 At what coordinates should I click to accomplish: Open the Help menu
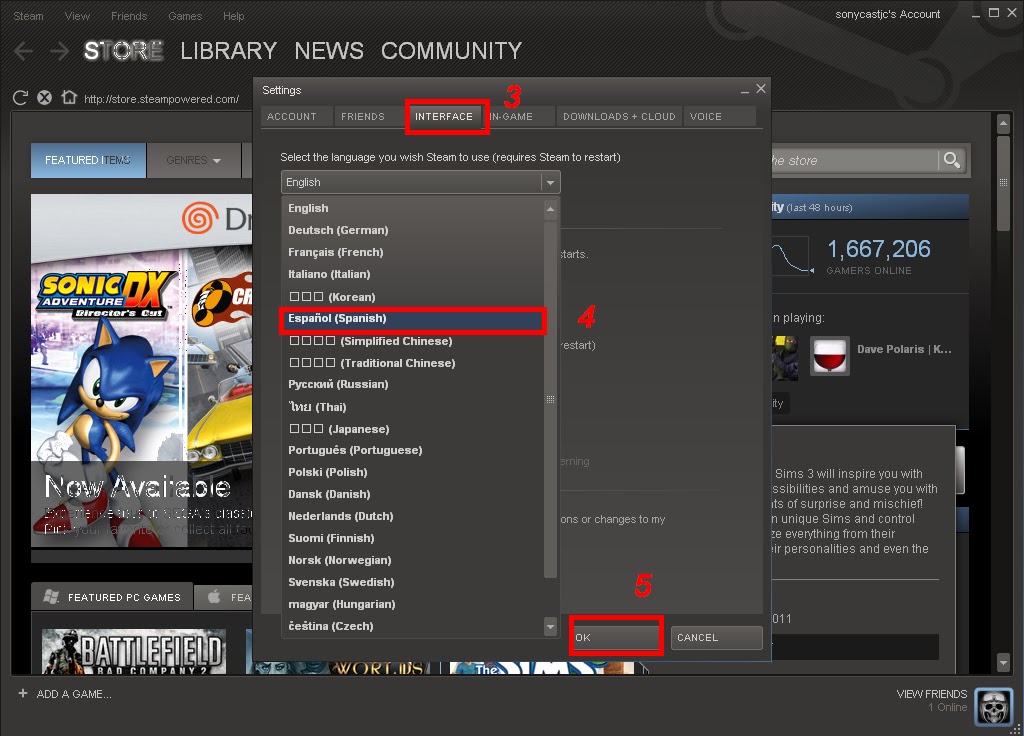point(233,16)
